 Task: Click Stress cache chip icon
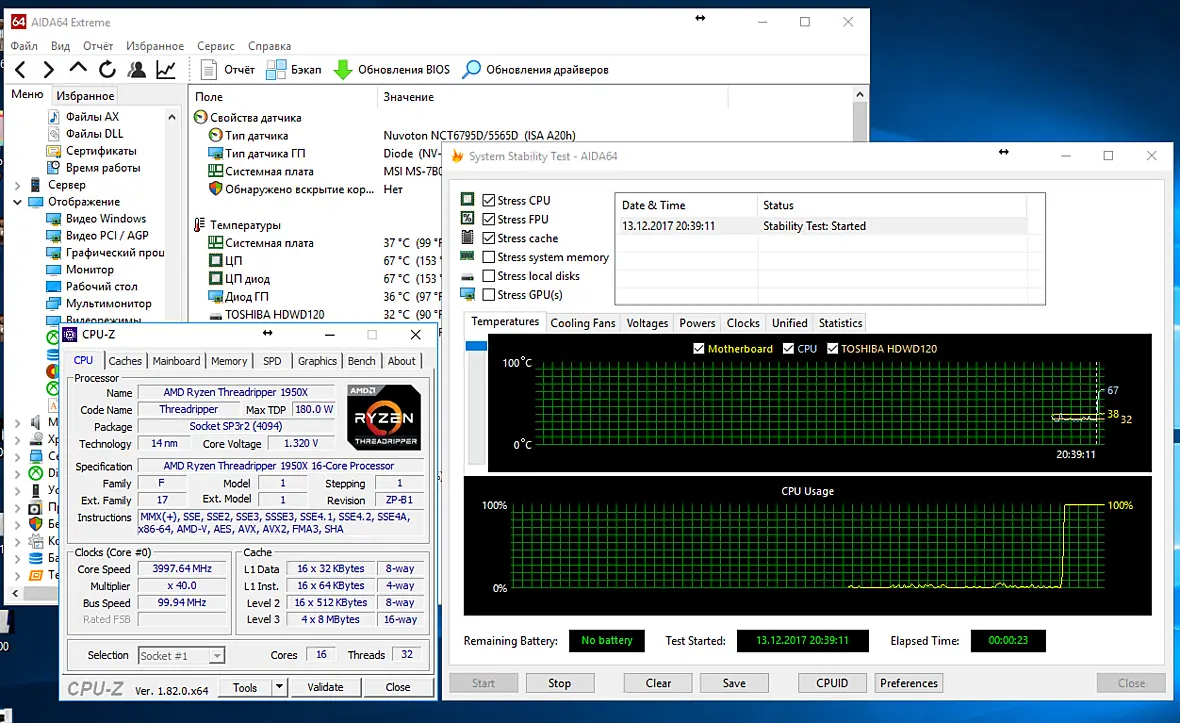(x=467, y=237)
